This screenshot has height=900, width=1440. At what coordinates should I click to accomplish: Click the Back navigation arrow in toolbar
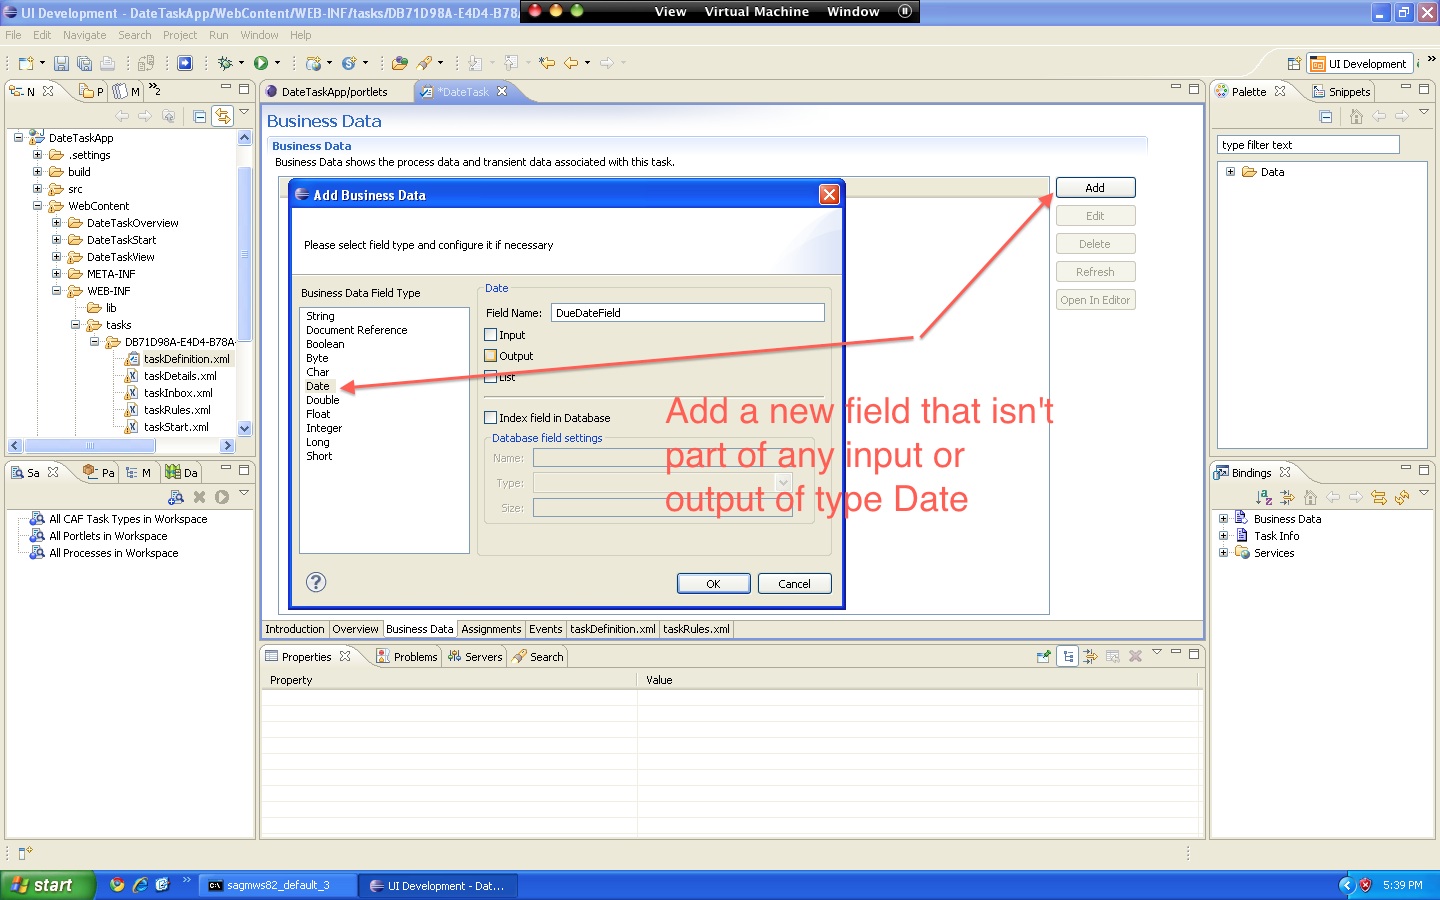click(571, 63)
